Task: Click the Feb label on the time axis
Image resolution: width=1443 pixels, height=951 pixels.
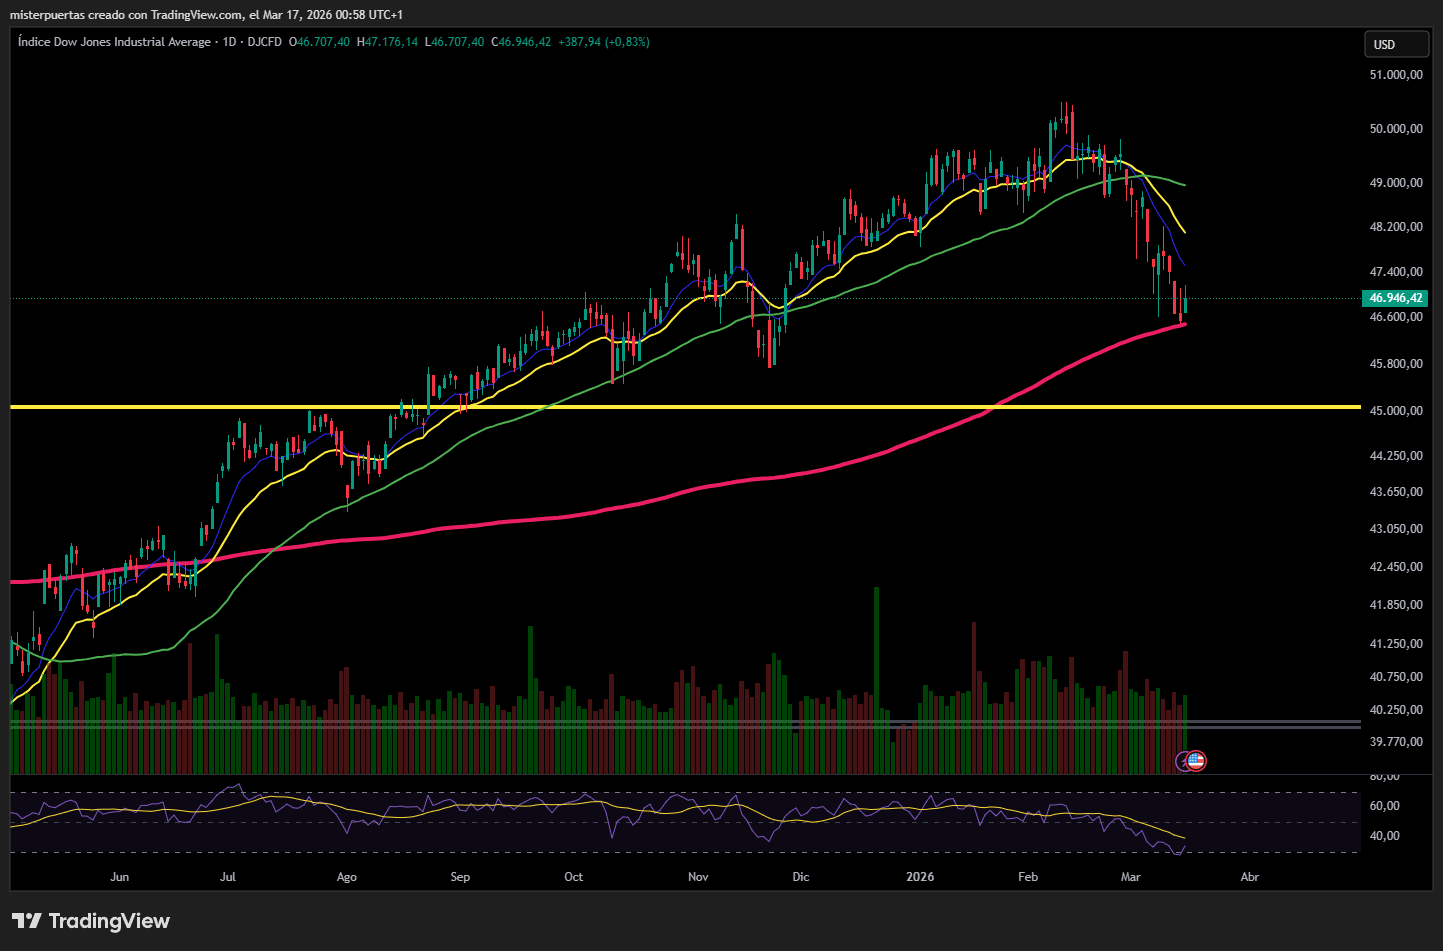Action: (x=1028, y=877)
